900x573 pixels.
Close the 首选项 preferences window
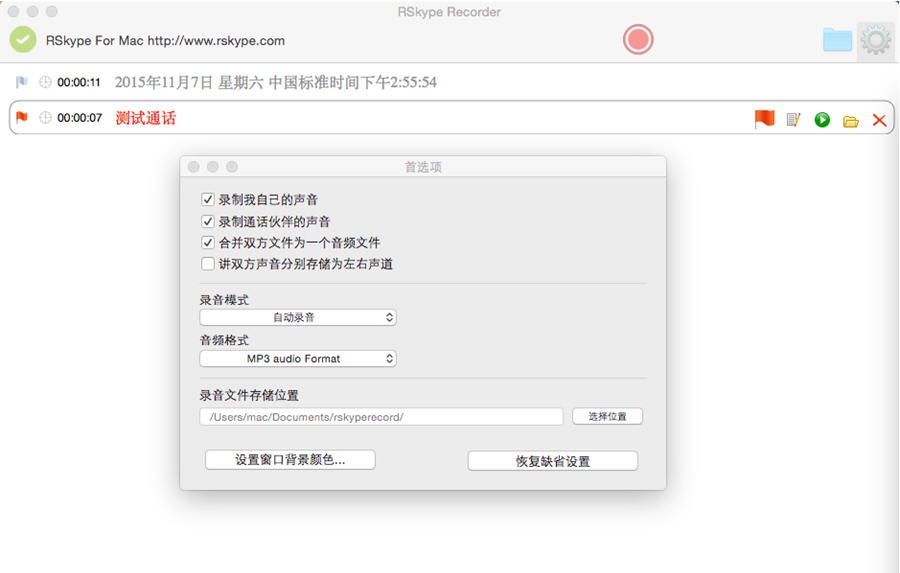click(x=193, y=167)
